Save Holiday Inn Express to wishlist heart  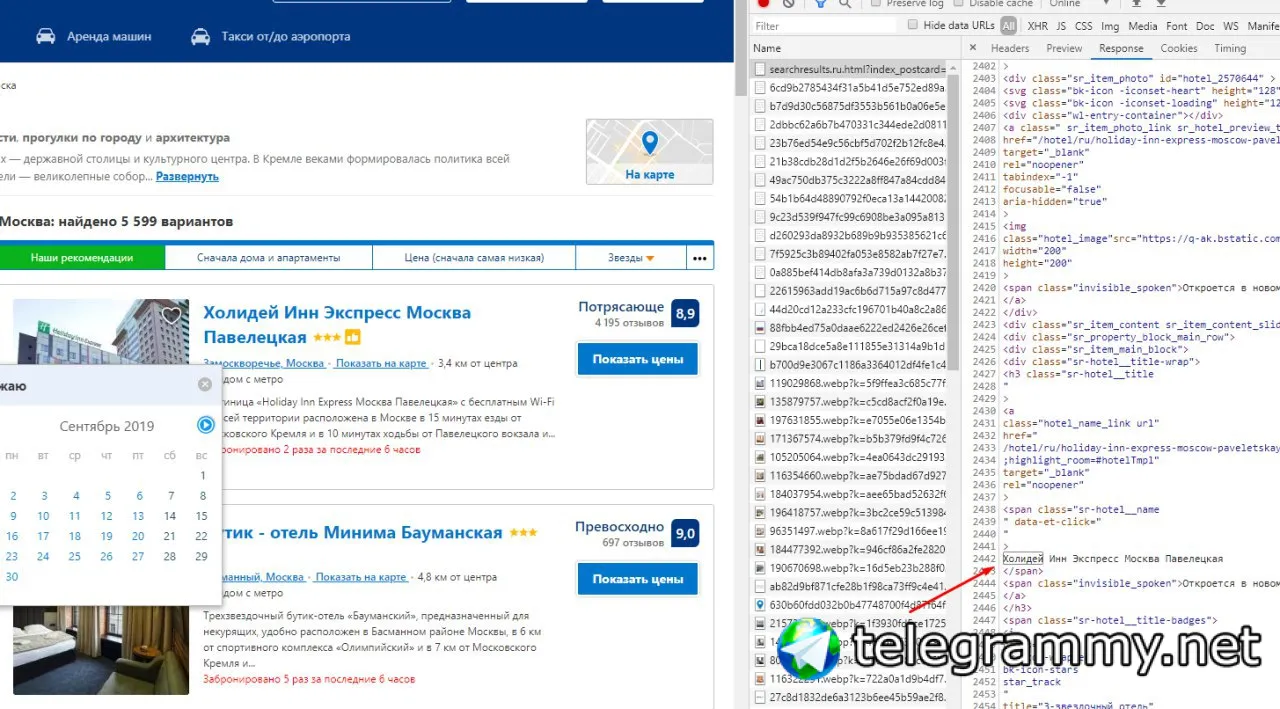[x=172, y=316]
